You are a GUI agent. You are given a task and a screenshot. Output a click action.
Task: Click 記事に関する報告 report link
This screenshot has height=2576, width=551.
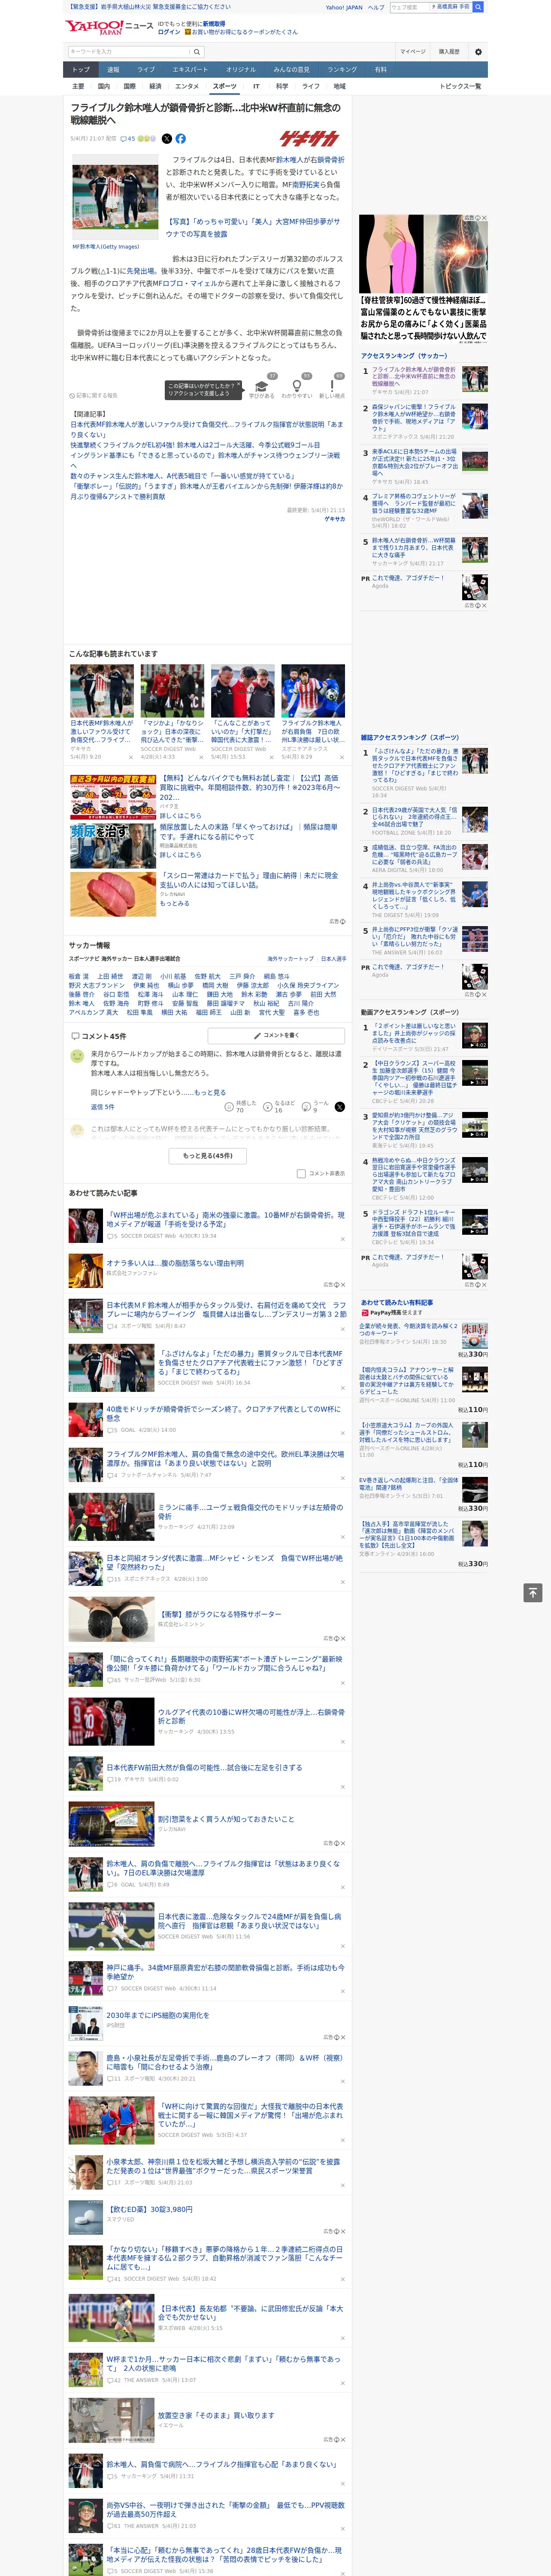pos(94,395)
